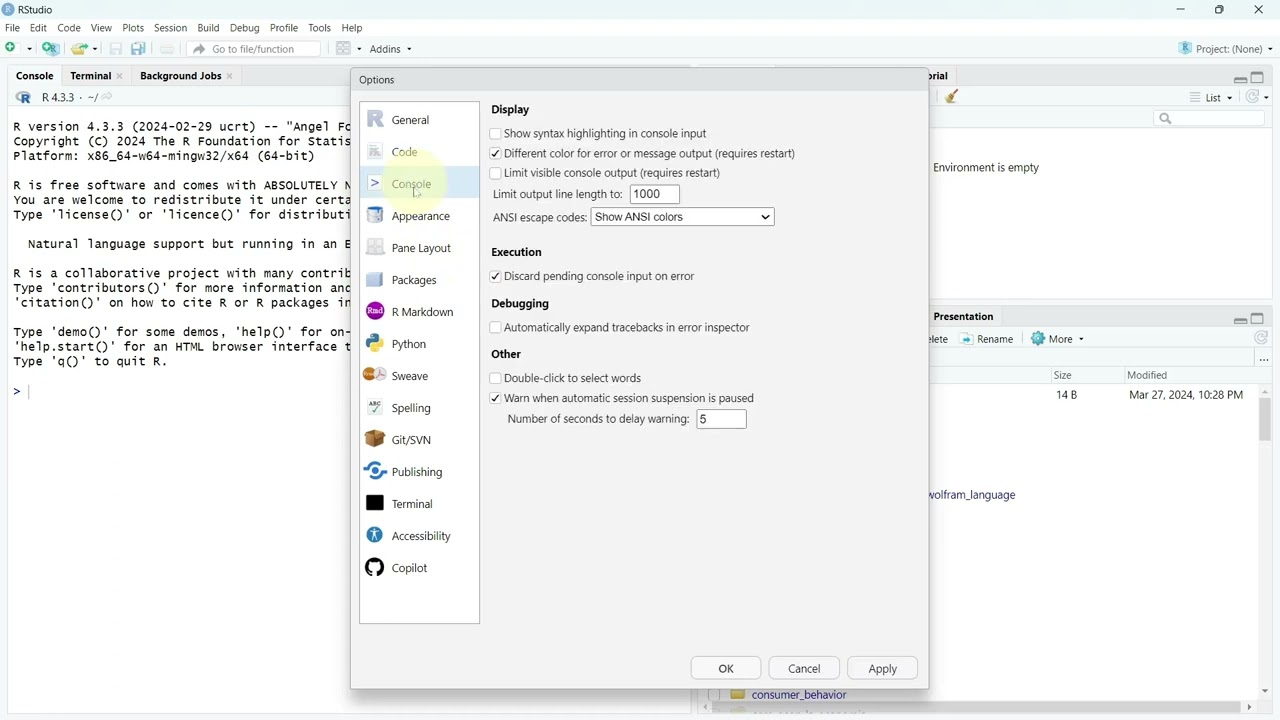Enable Automatically expand tracebacks in error inspector

pyautogui.click(x=495, y=328)
